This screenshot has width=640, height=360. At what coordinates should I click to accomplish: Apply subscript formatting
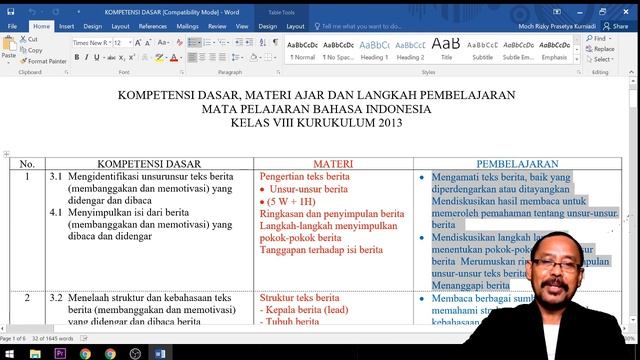(122, 58)
